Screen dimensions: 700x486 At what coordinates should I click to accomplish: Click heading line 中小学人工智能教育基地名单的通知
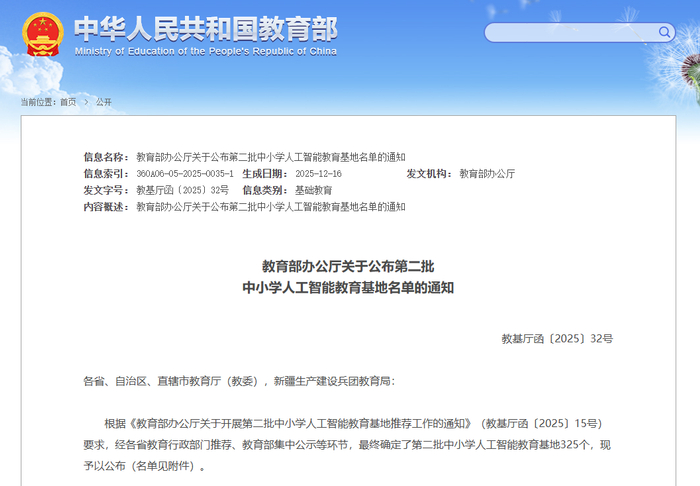point(348,287)
